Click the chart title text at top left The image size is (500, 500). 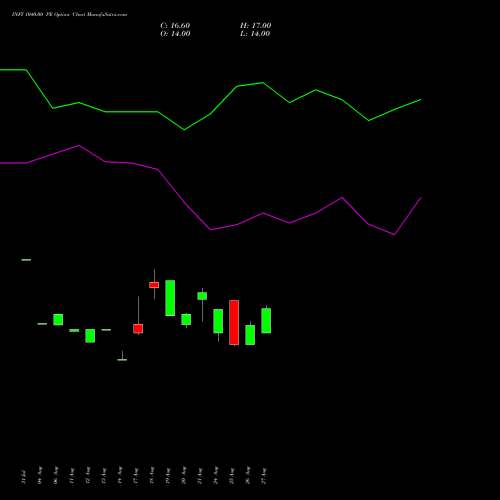click(69, 15)
